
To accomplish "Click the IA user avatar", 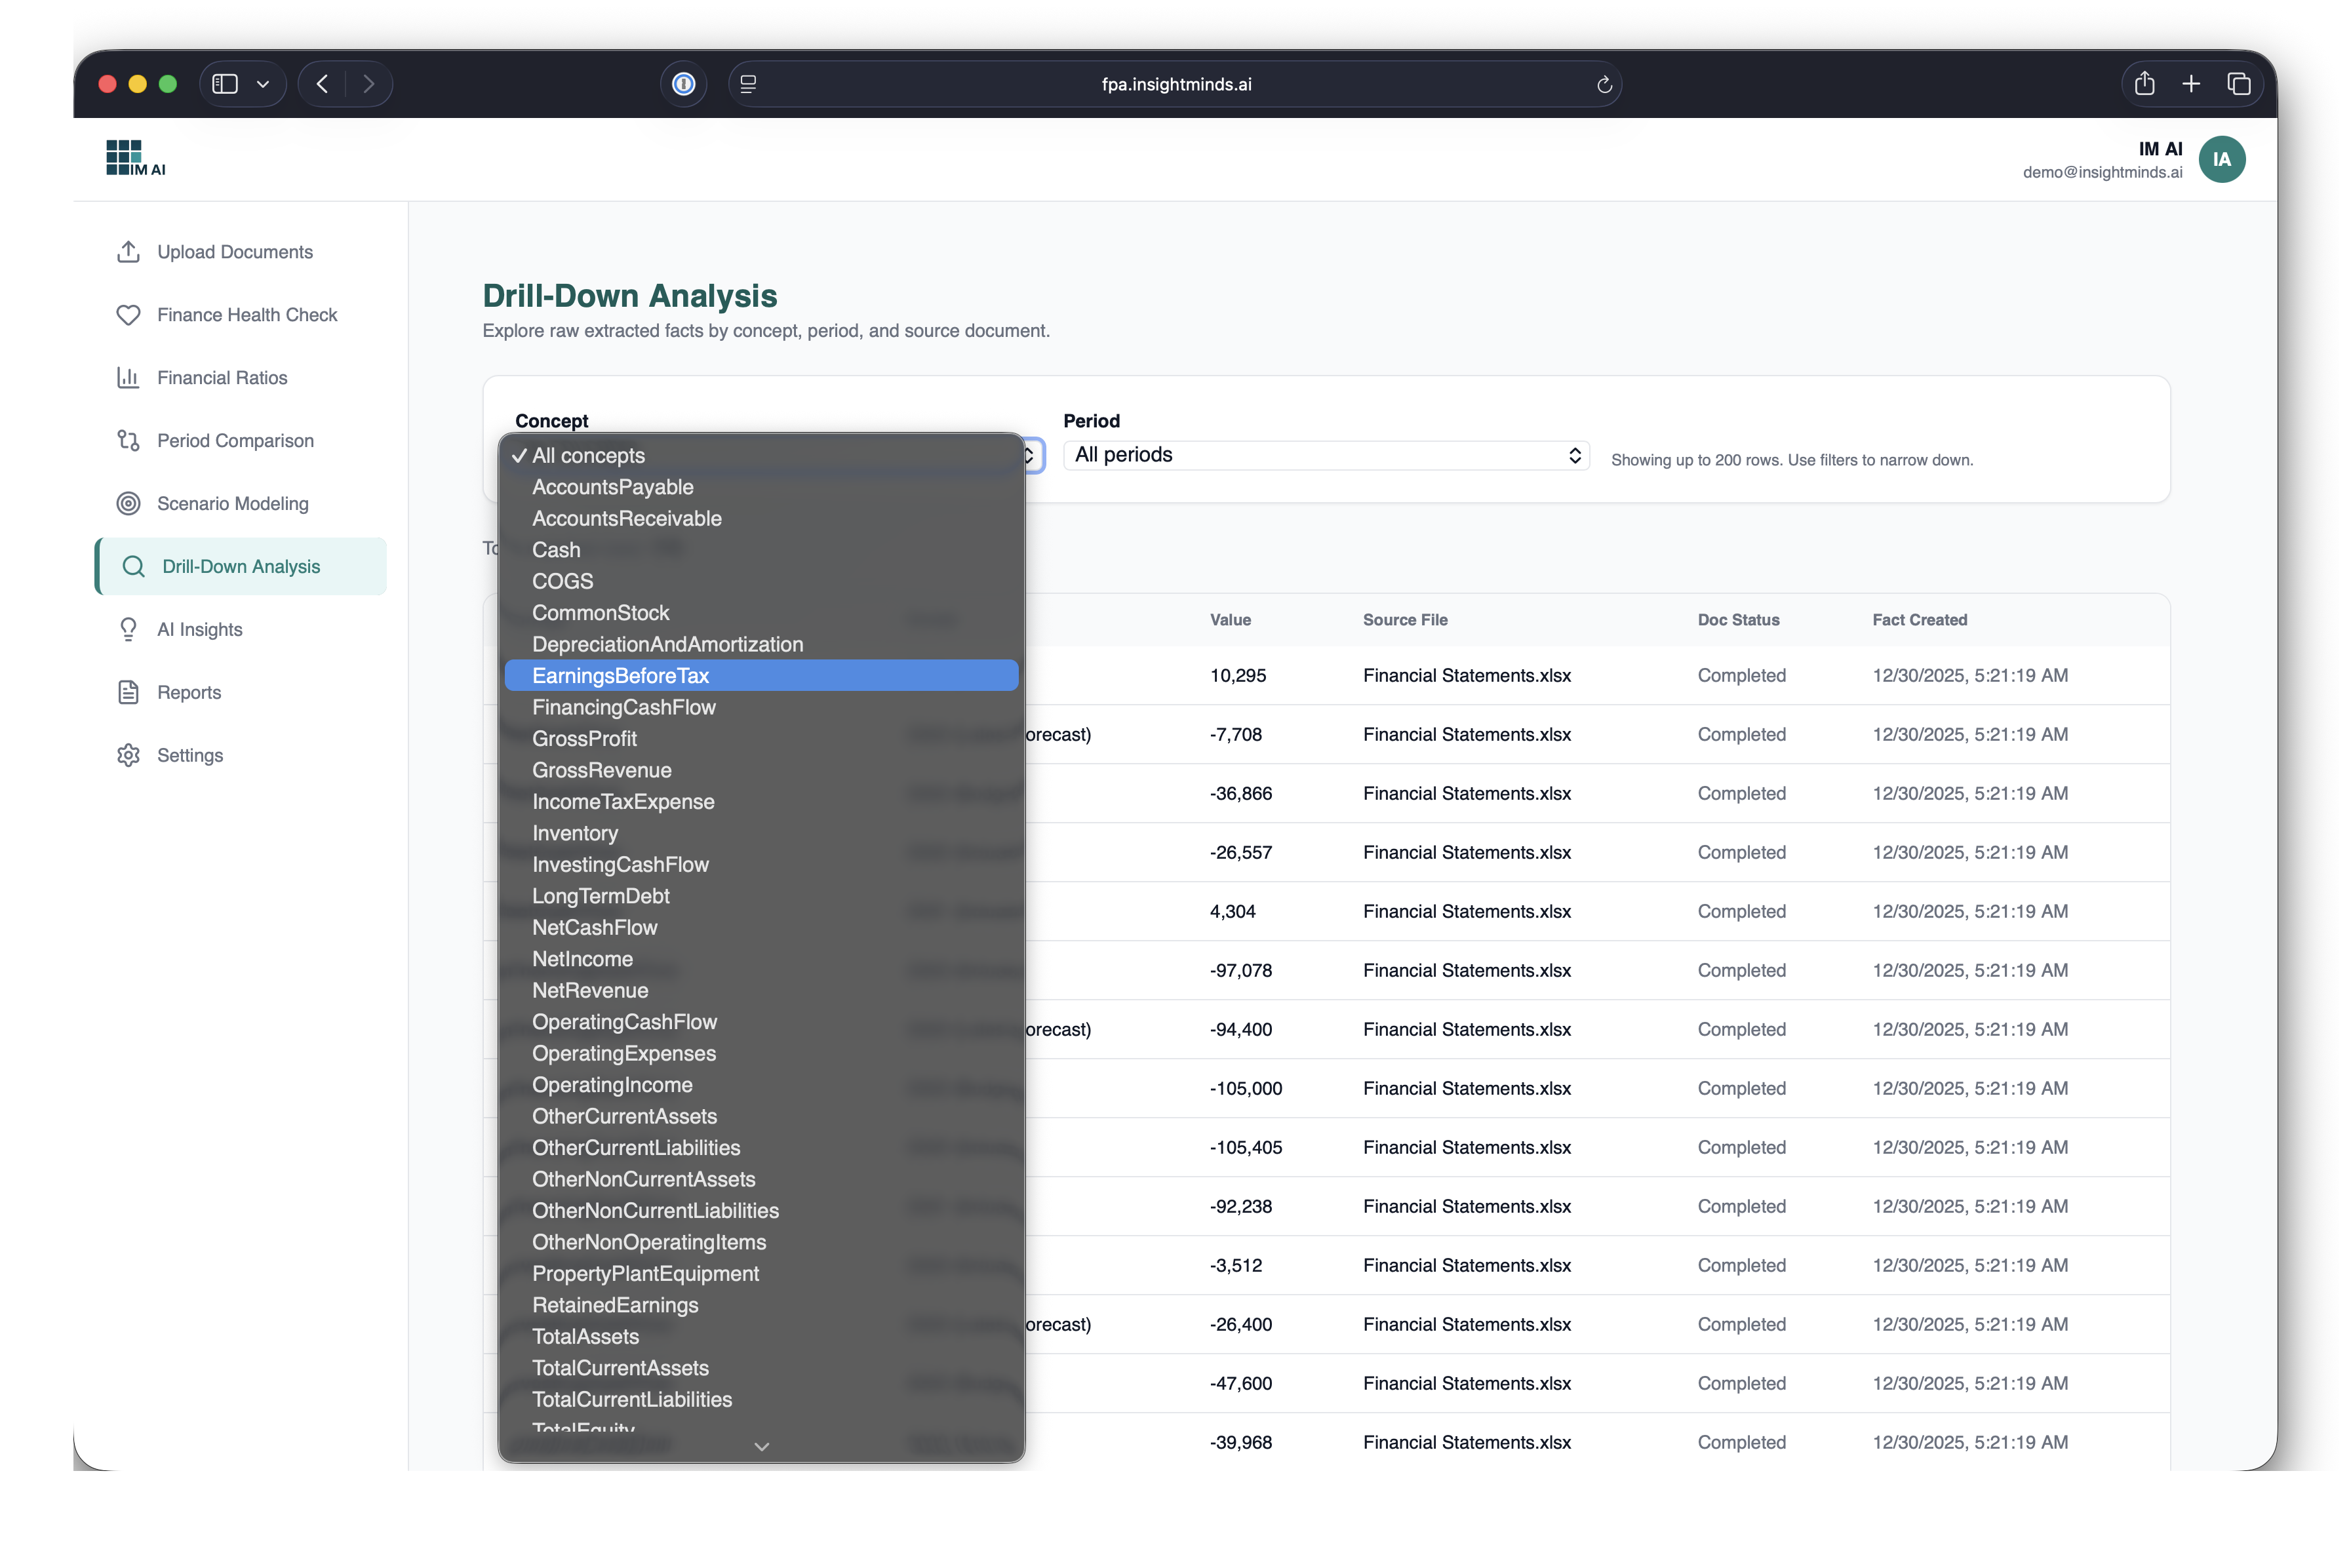I will tap(2221, 160).
